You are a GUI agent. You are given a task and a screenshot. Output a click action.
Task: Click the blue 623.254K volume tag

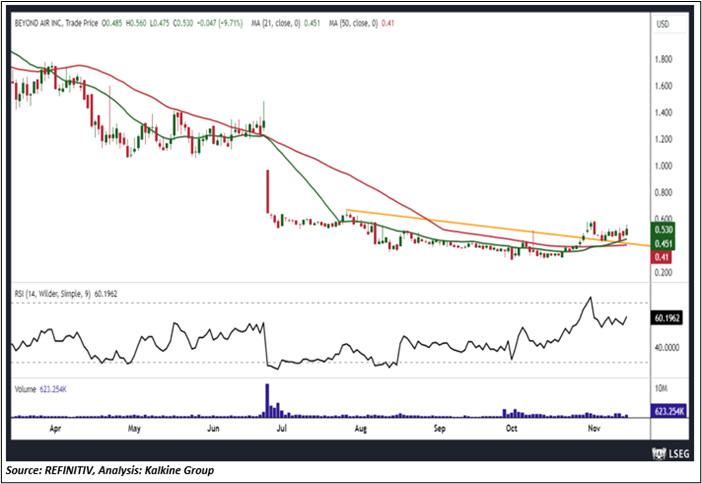(x=668, y=411)
